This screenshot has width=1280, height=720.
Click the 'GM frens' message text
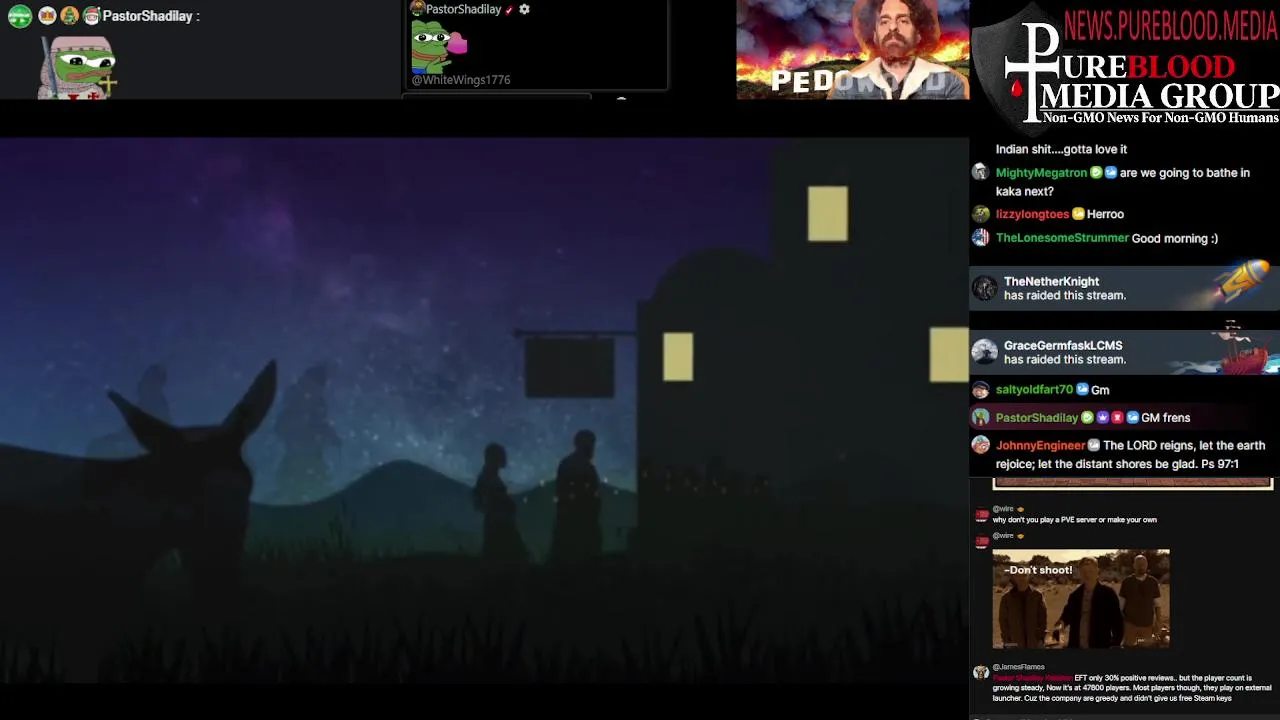(x=1165, y=418)
